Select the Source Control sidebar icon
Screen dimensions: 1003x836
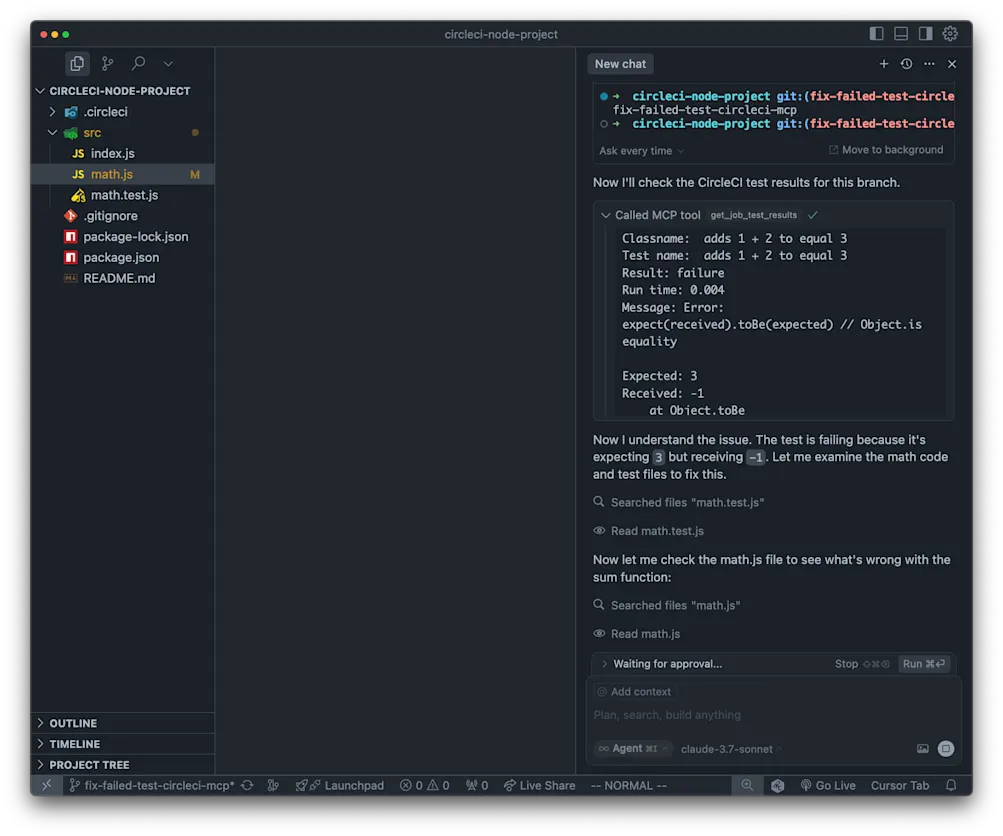(x=107, y=63)
